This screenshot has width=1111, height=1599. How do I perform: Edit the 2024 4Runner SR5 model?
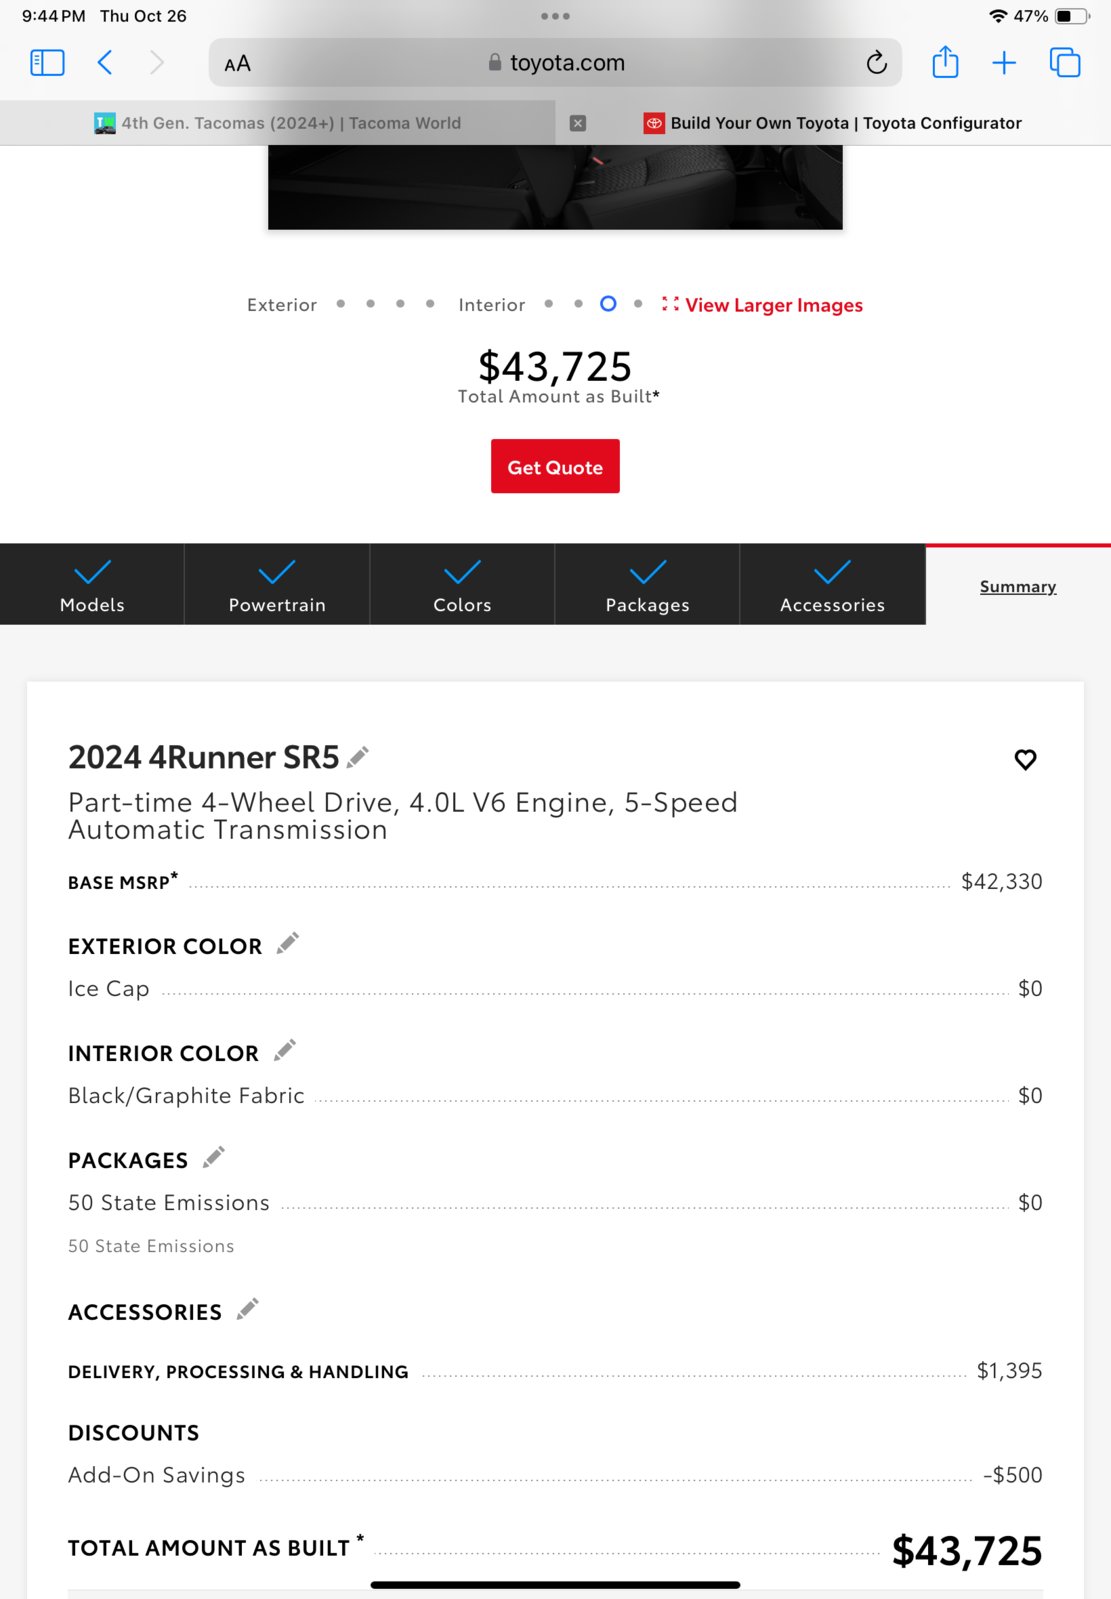click(x=358, y=757)
